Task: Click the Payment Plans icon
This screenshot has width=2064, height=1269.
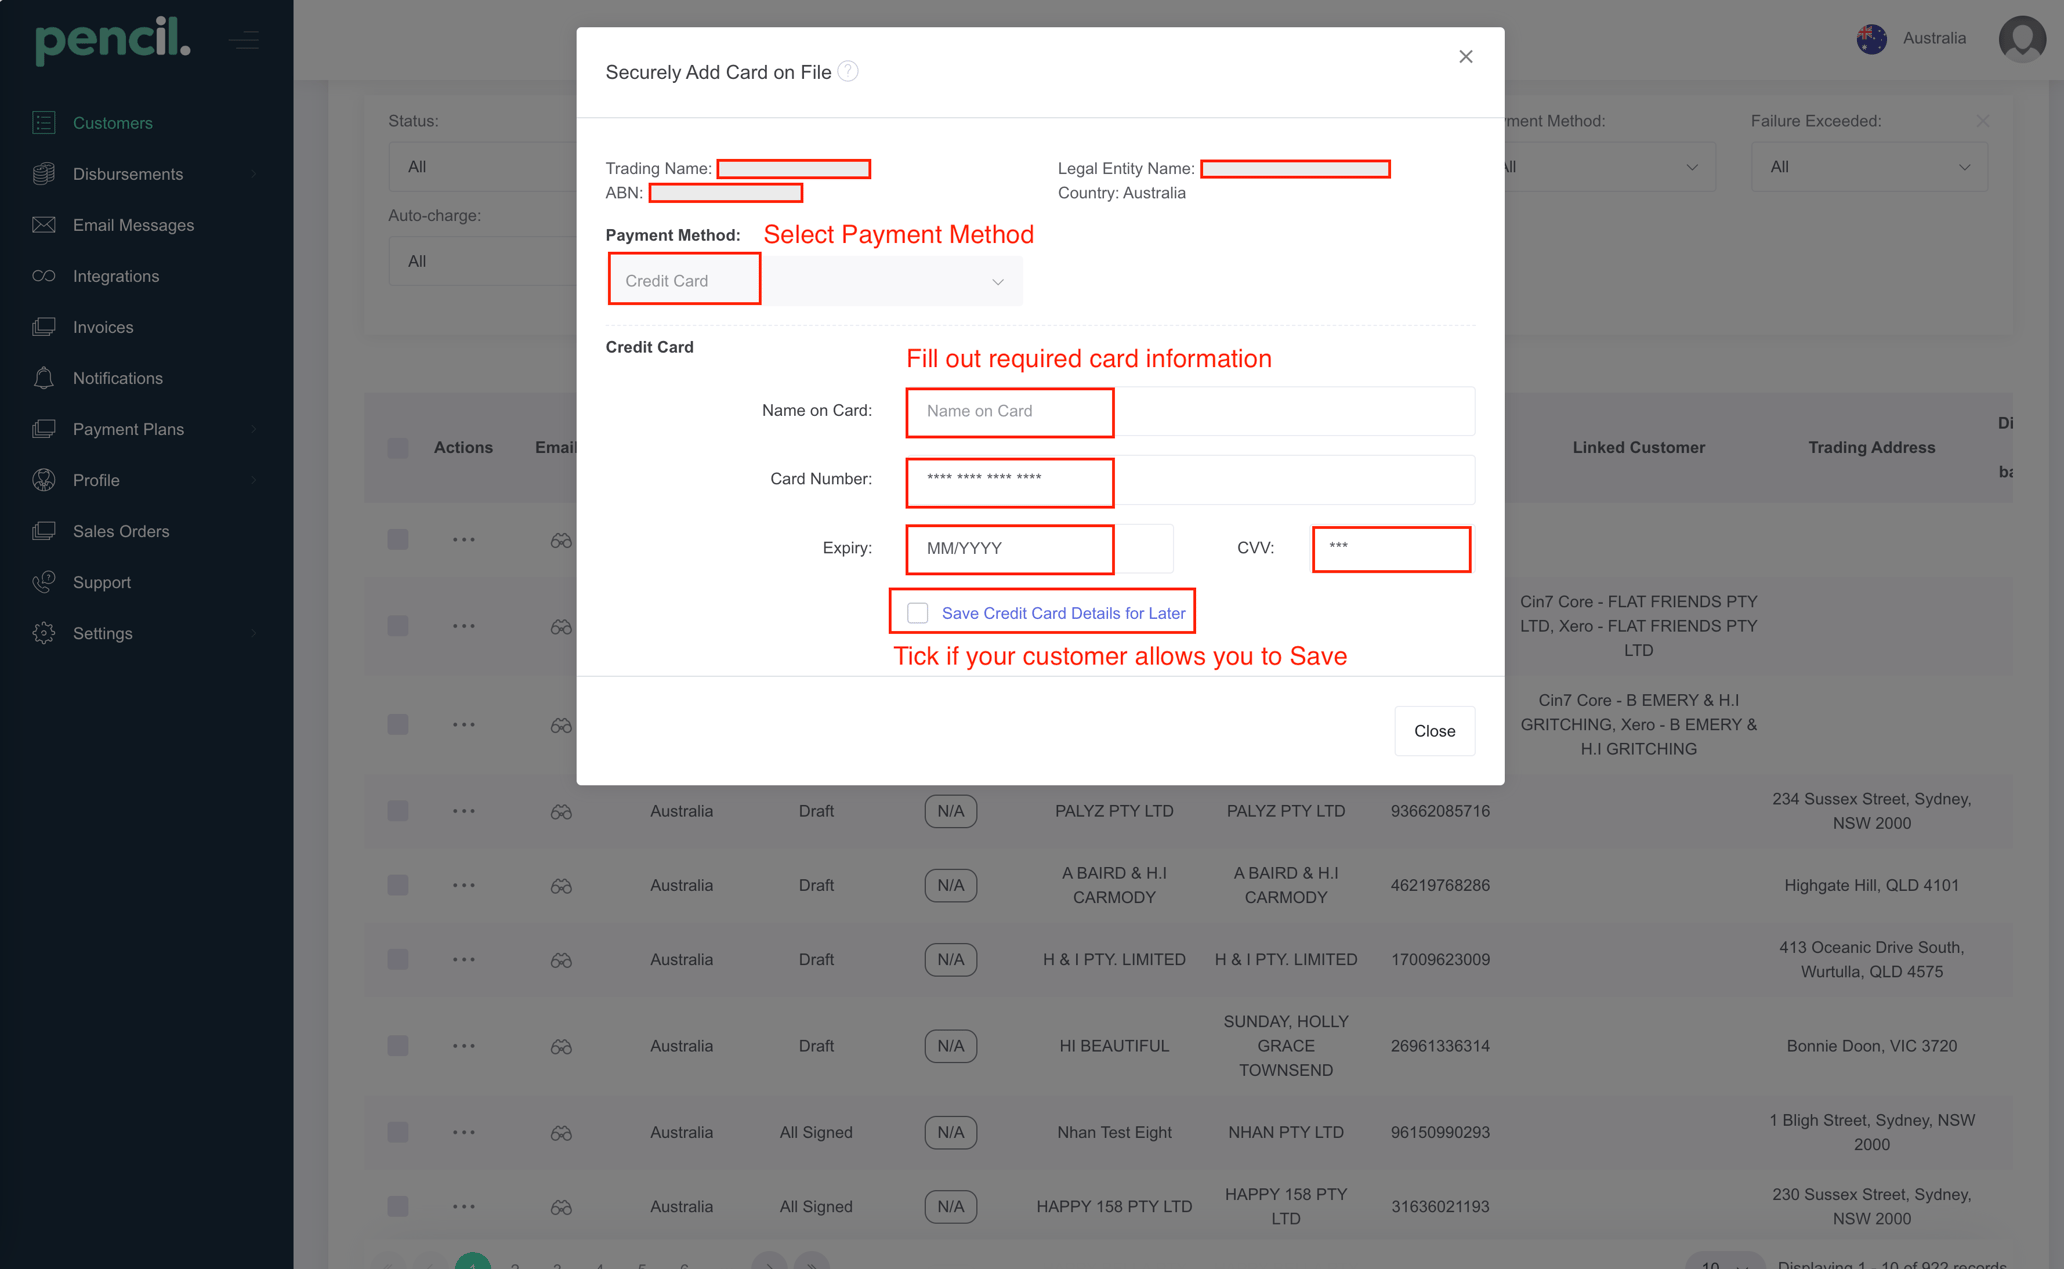Action: (x=43, y=429)
